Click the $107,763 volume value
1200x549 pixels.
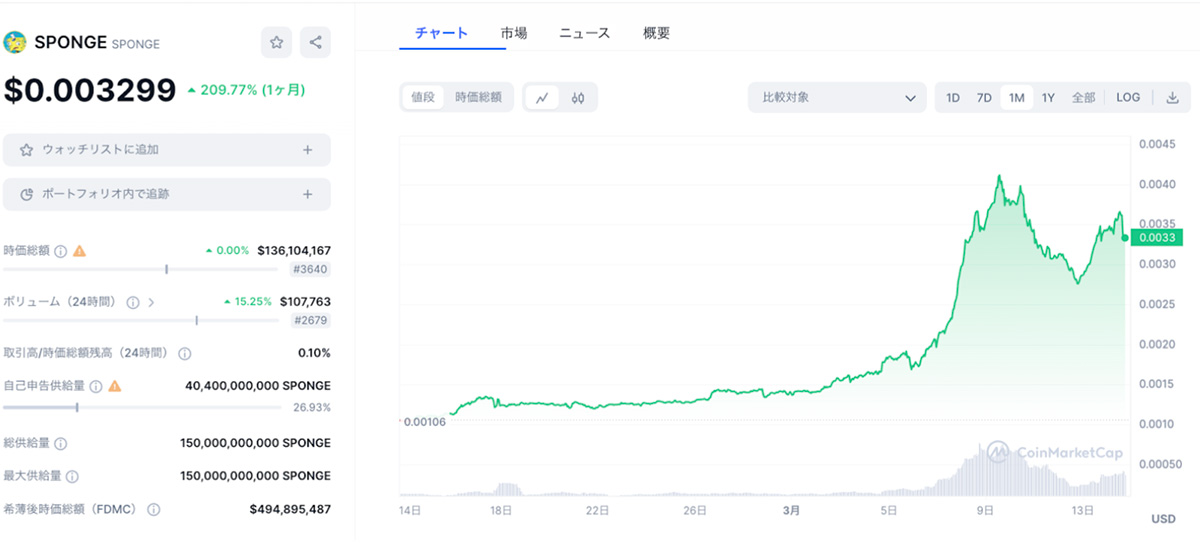(x=305, y=302)
